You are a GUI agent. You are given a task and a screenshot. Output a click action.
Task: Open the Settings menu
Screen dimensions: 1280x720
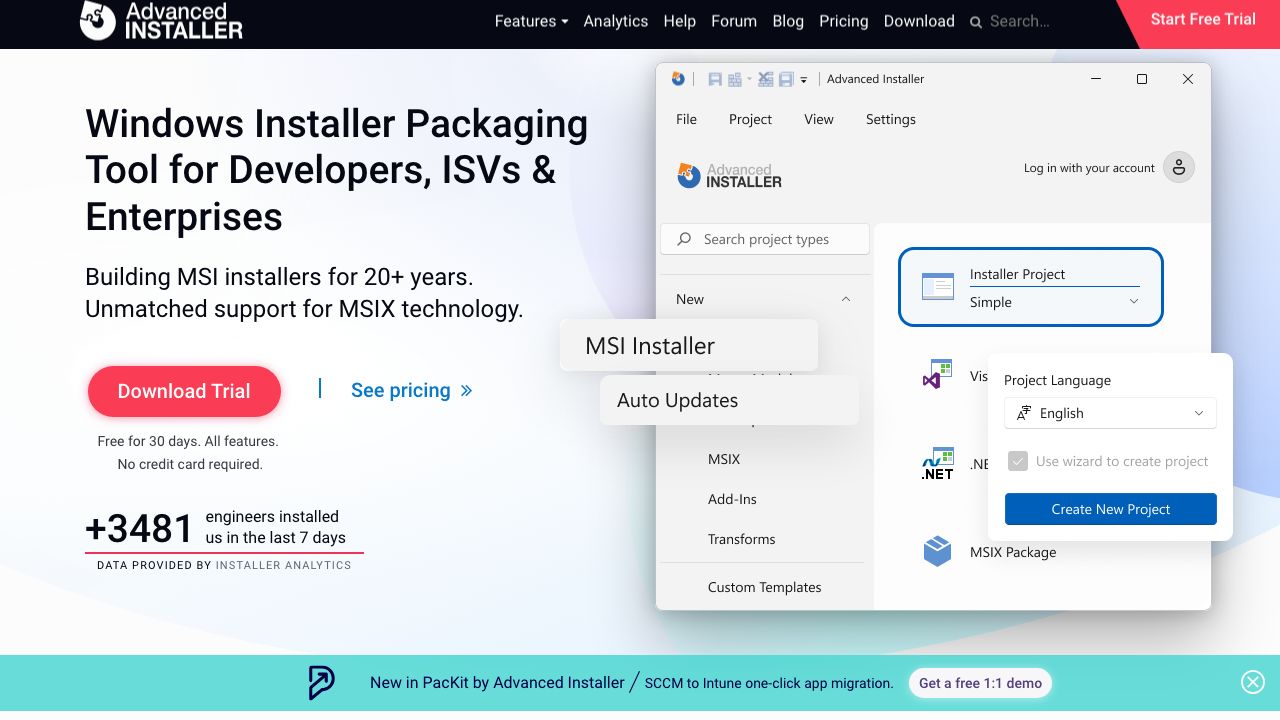coord(890,119)
